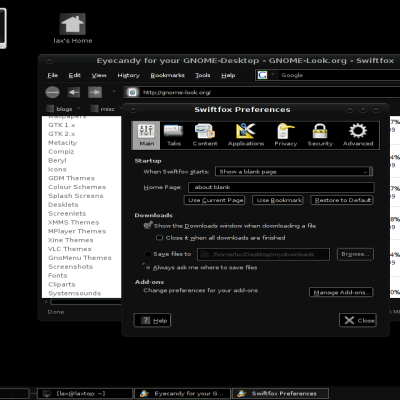This screenshot has height=400, width=400.
Task: Toggle Show the Downloads window checkbox
Action: pyautogui.click(x=148, y=226)
